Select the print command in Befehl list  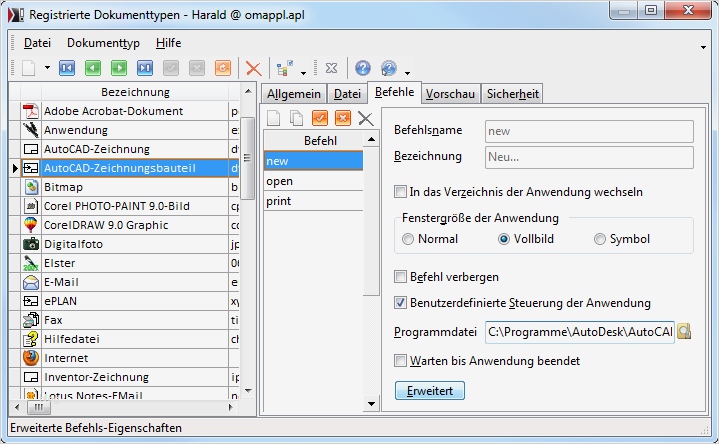tap(313, 201)
